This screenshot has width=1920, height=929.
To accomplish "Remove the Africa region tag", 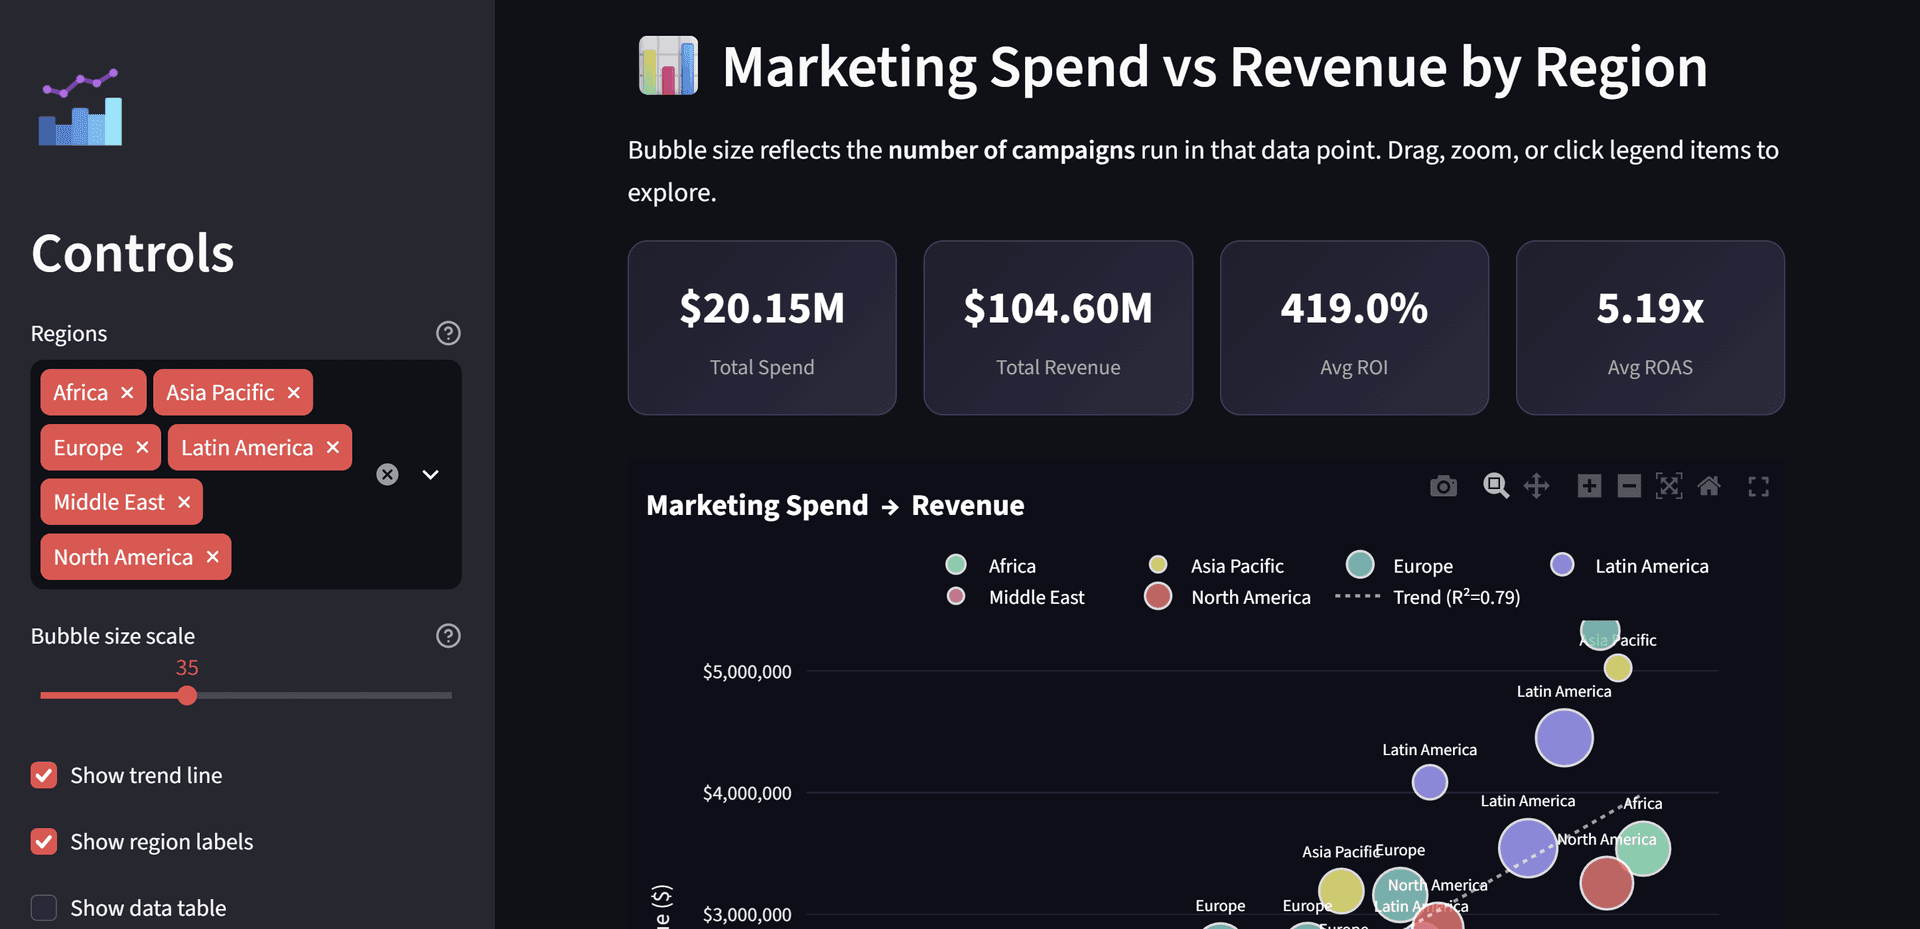I will click(x=127, y=393).
